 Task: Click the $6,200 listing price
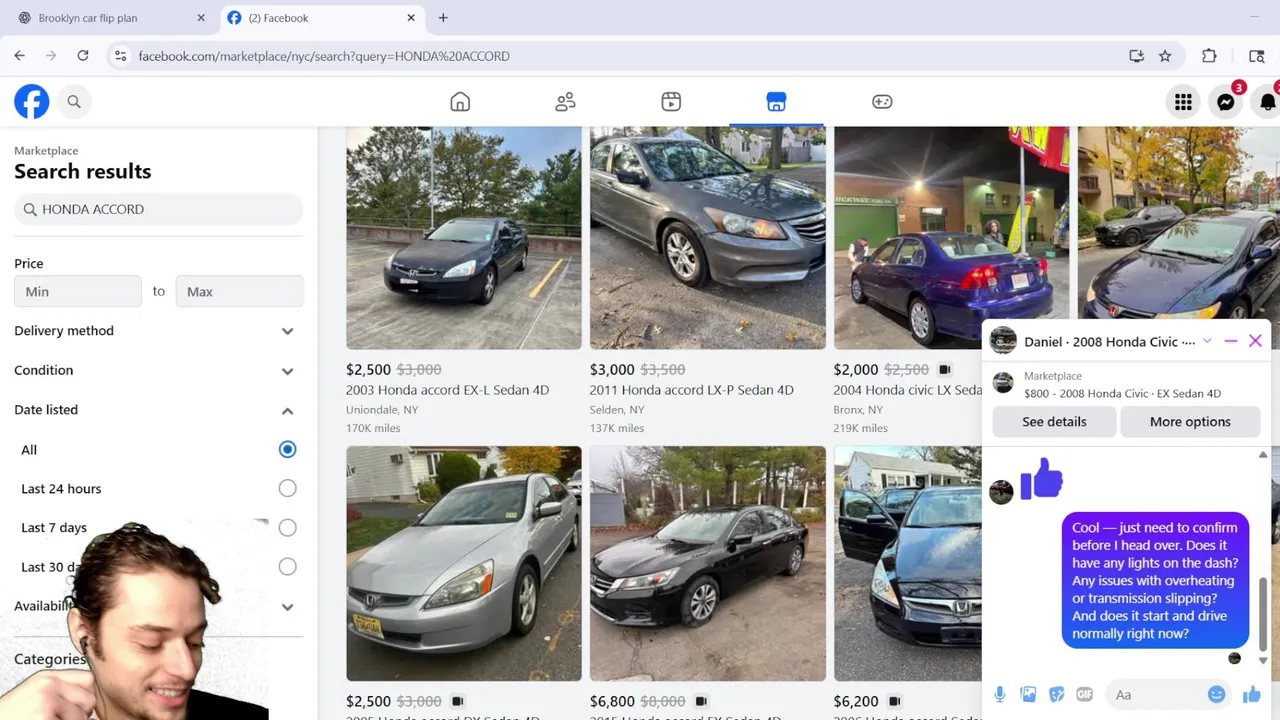[856, 702]
